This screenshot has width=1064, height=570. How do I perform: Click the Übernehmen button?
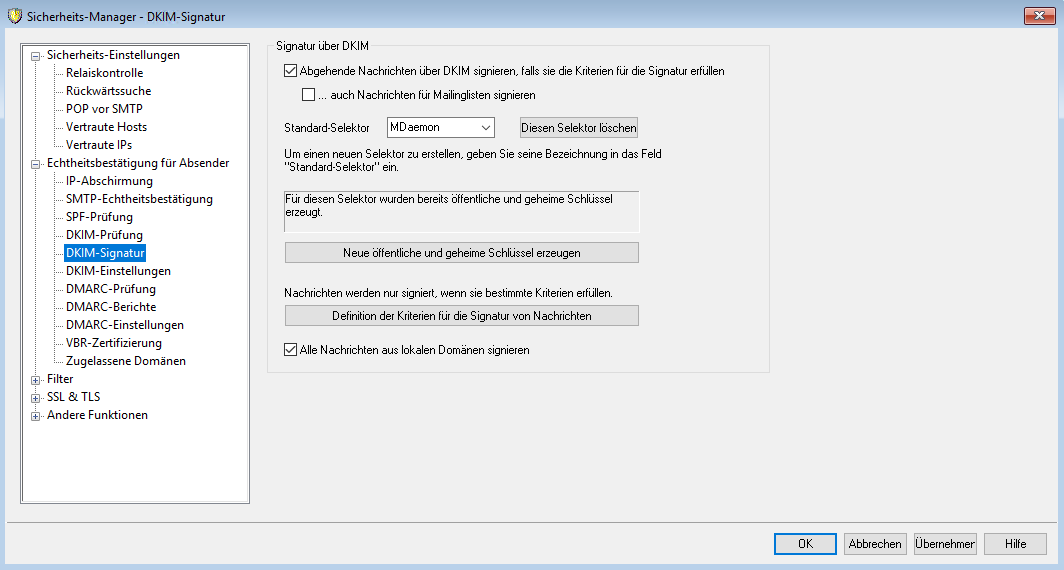(x=944, y=544)
